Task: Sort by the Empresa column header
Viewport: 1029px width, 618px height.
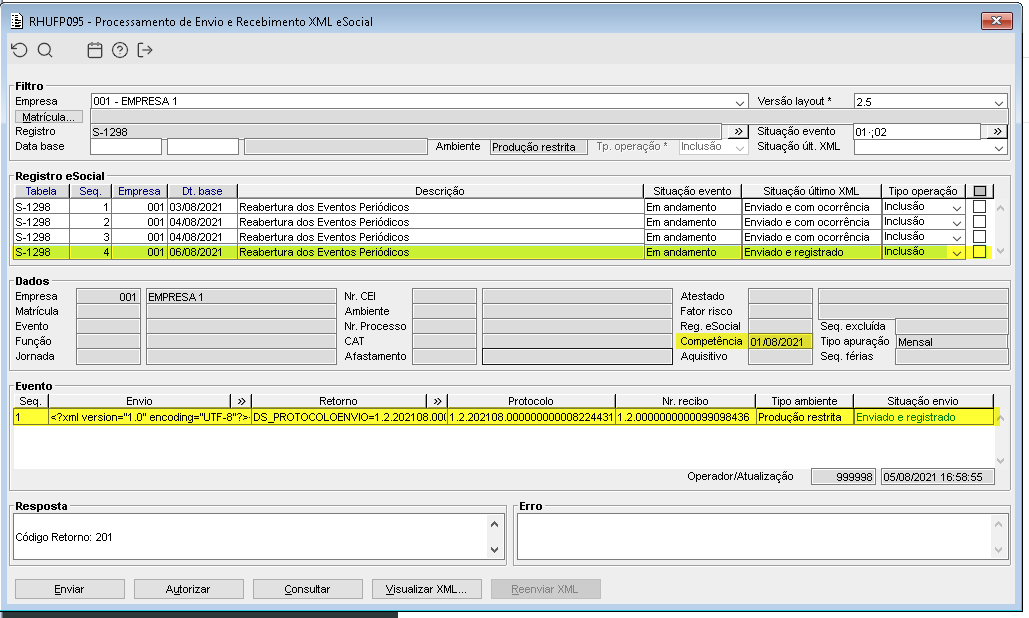Action: [x=139, y=191]
